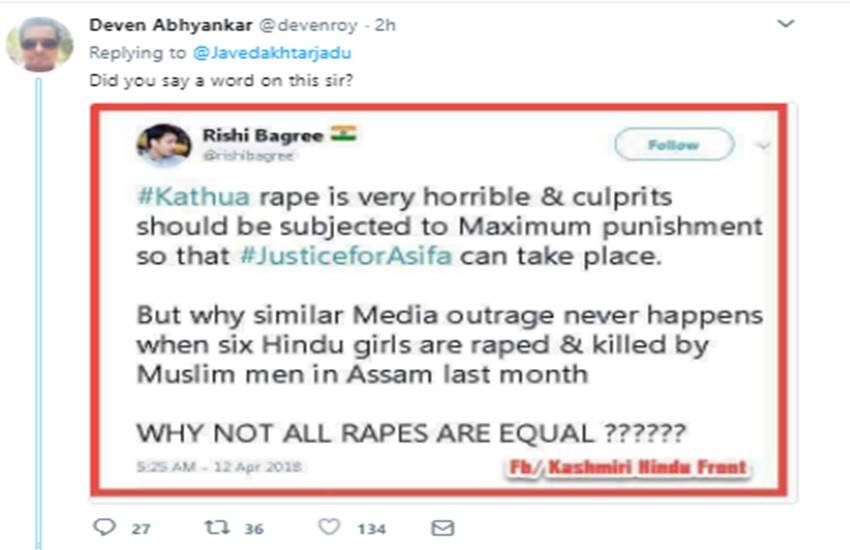Screen dimensions: 850x550
Task: Like the tweet with heart icon
Action: [329, 527]
